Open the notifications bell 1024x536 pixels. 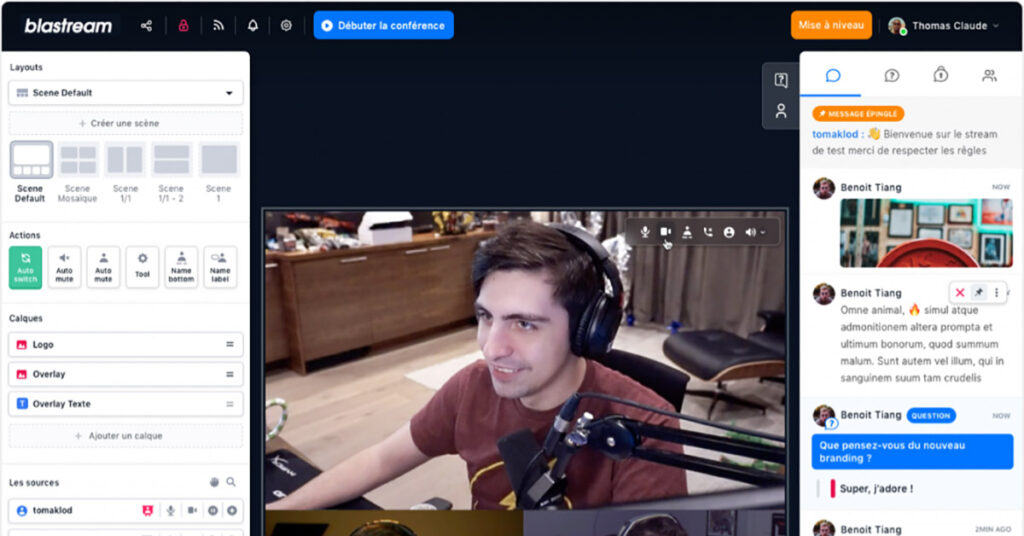point(253,26)
